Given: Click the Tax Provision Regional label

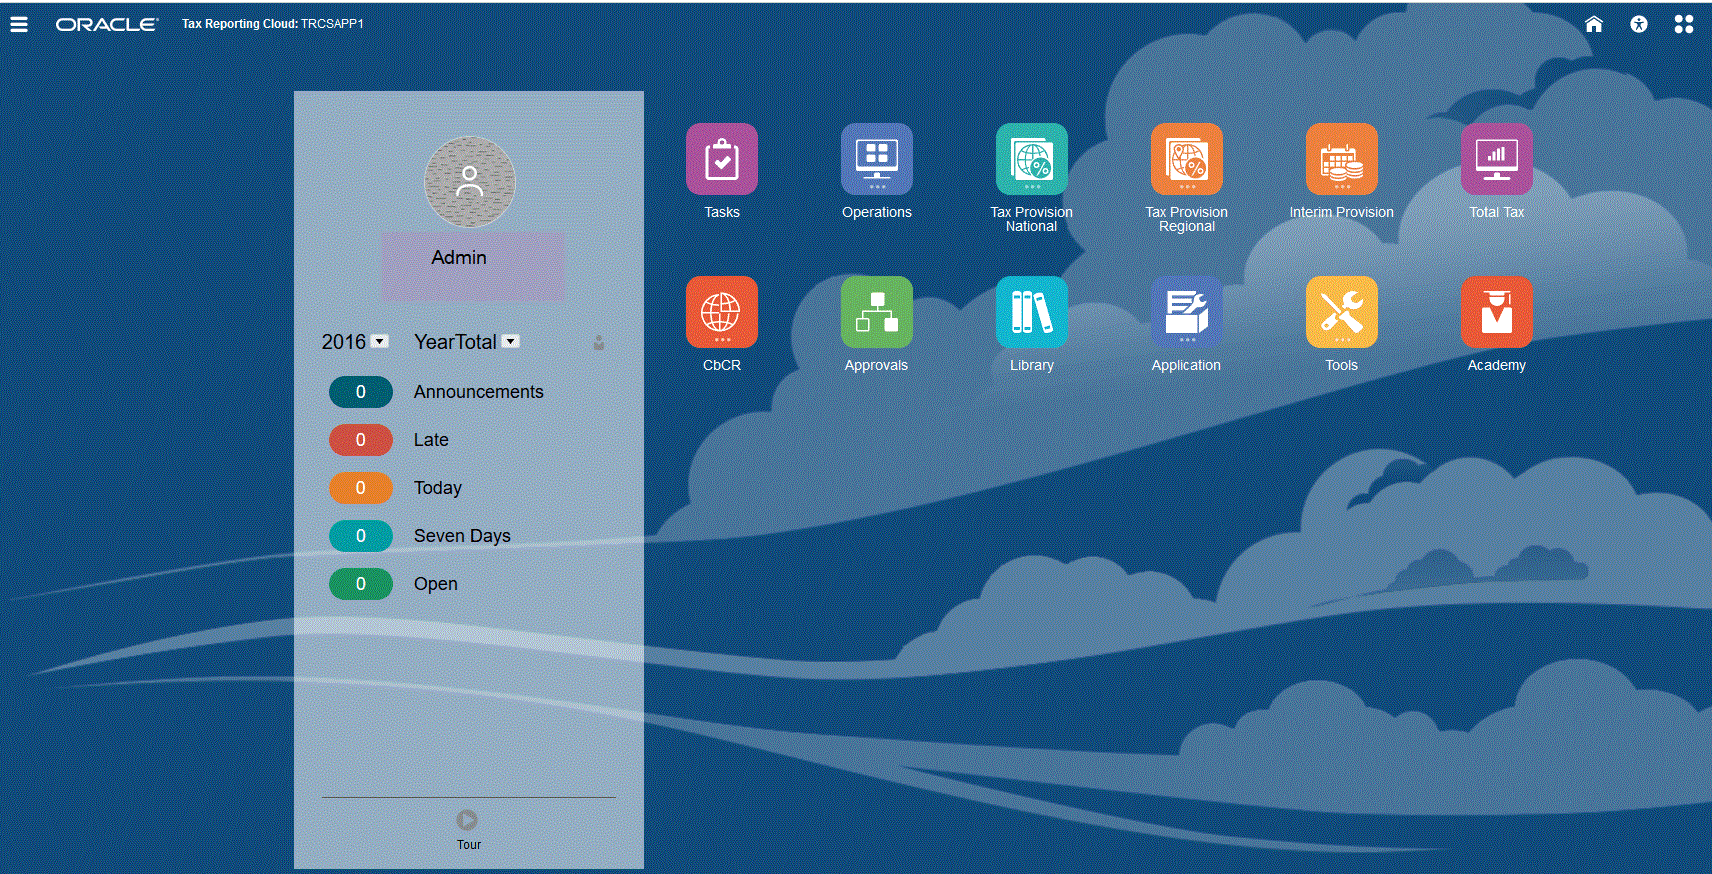Looking at the screenshot, I should click(x=1187, y=219).
